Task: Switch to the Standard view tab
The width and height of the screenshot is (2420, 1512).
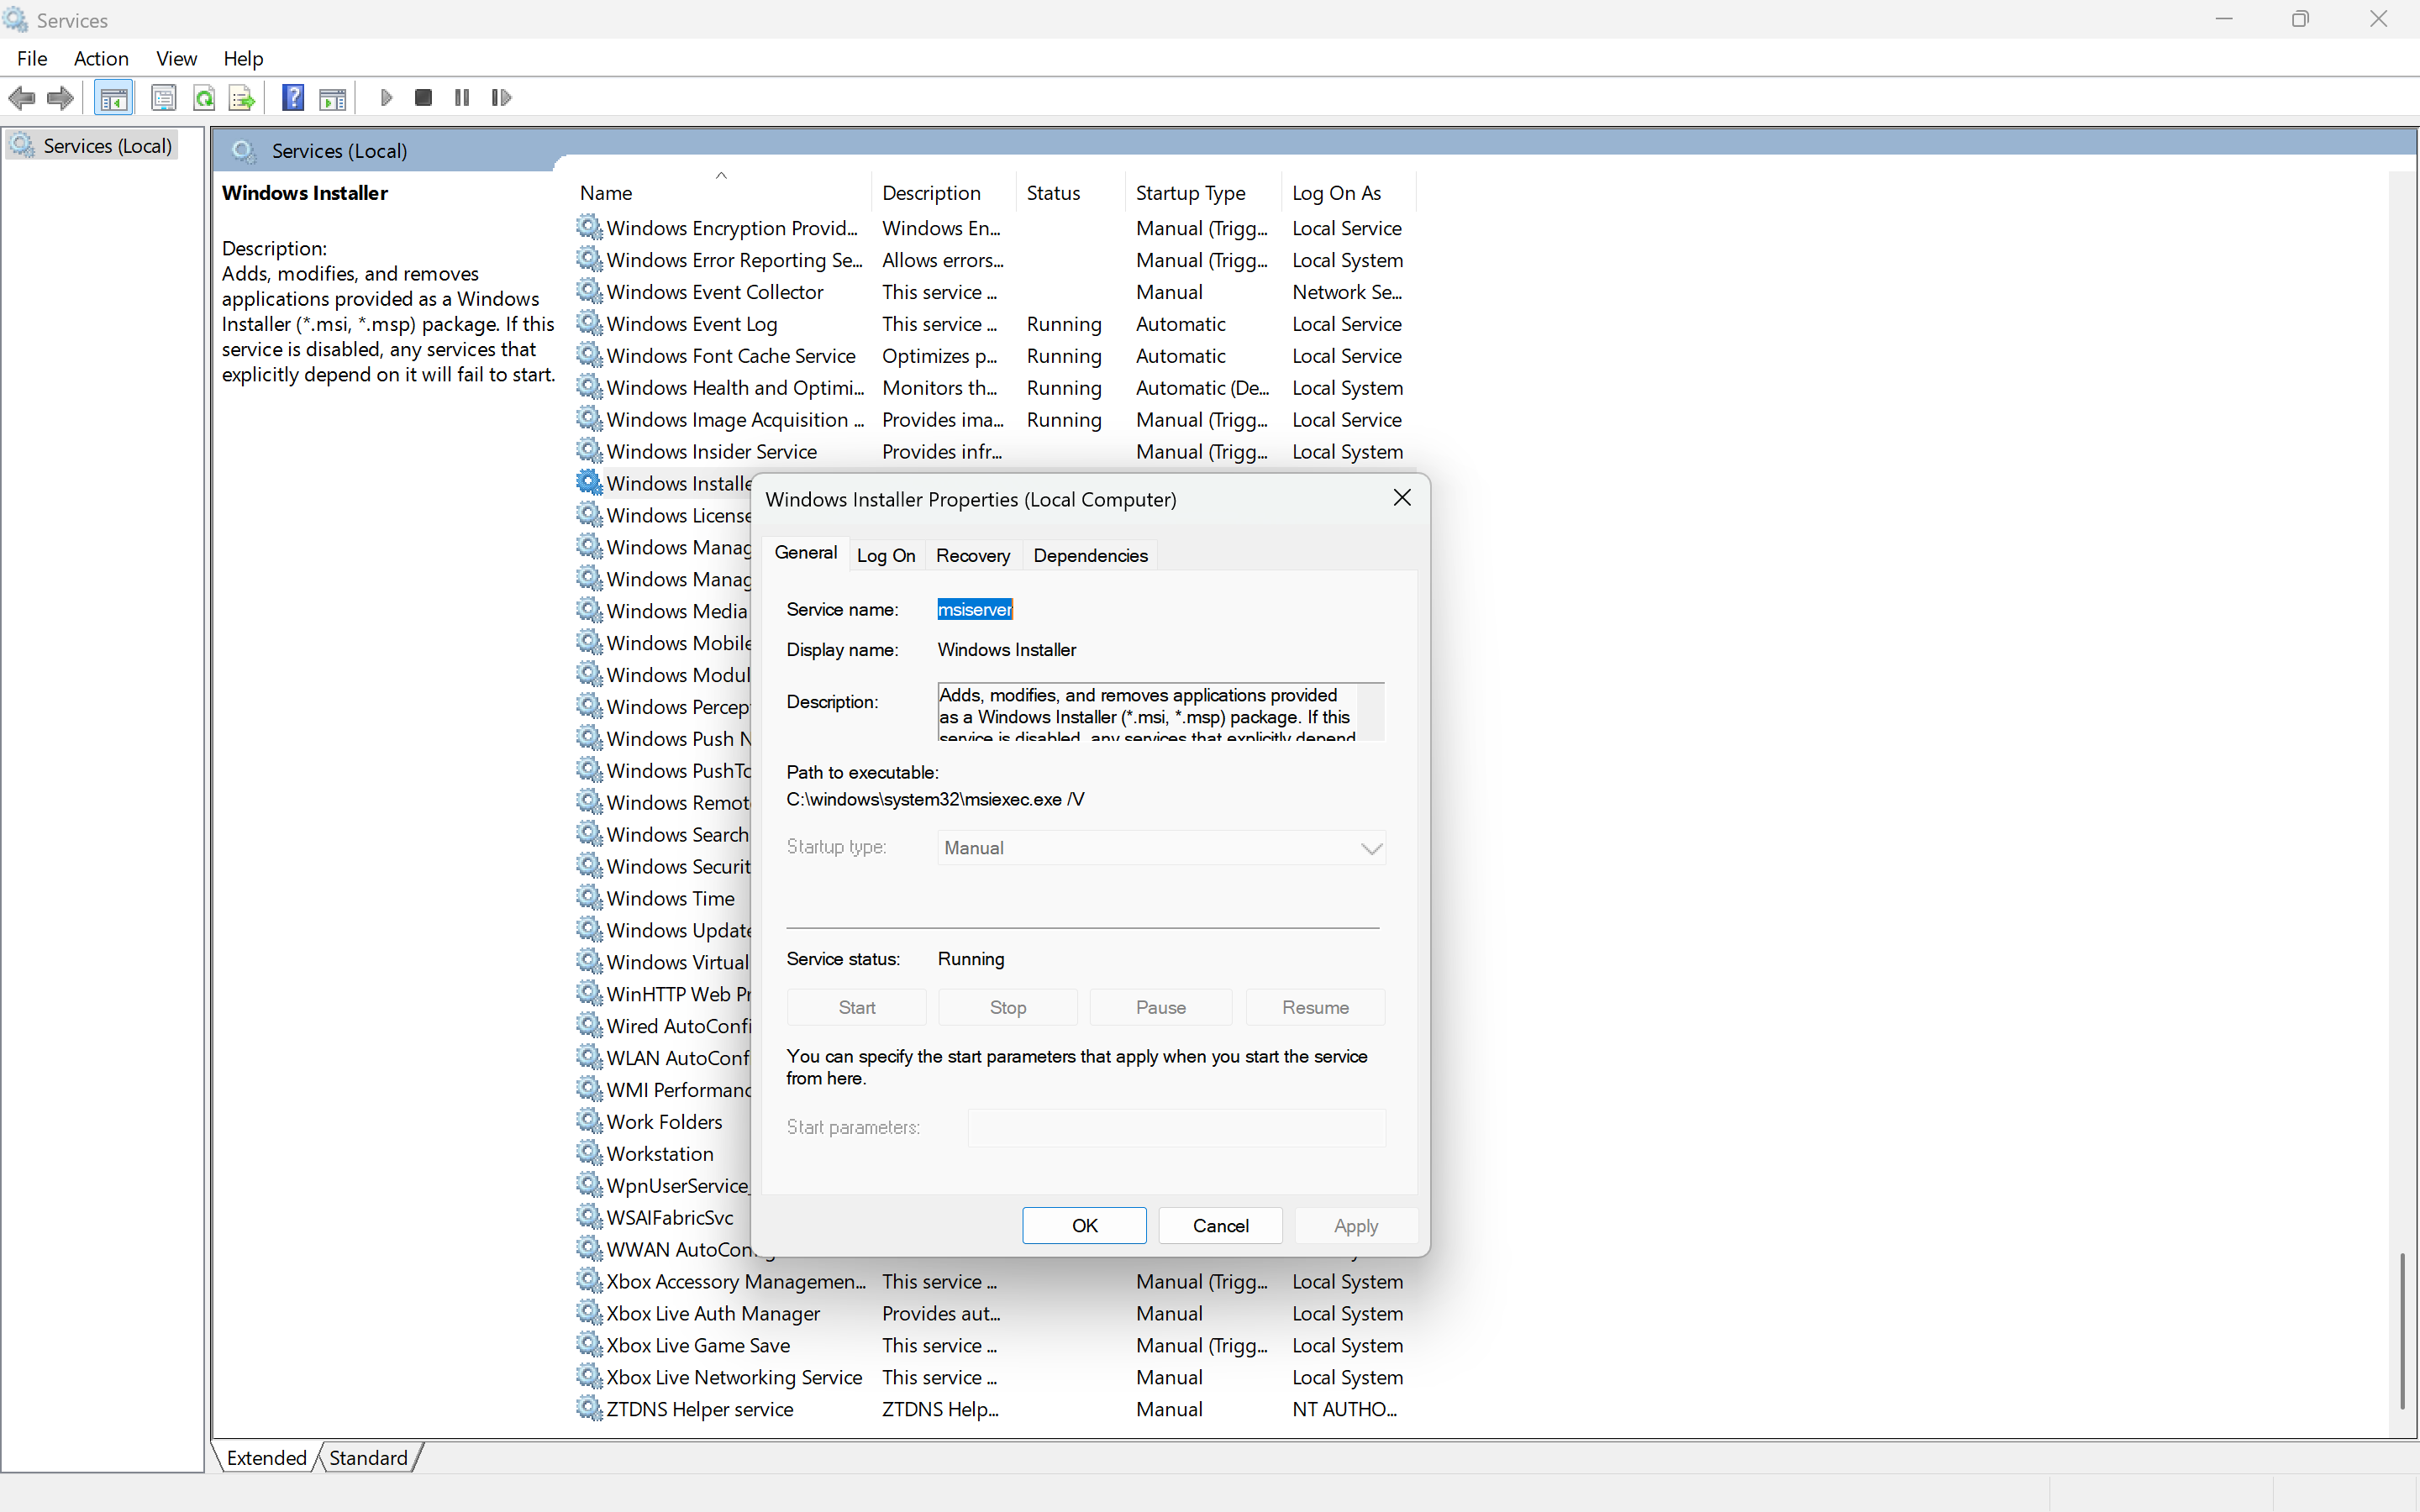Action: tap(368, 1458)
